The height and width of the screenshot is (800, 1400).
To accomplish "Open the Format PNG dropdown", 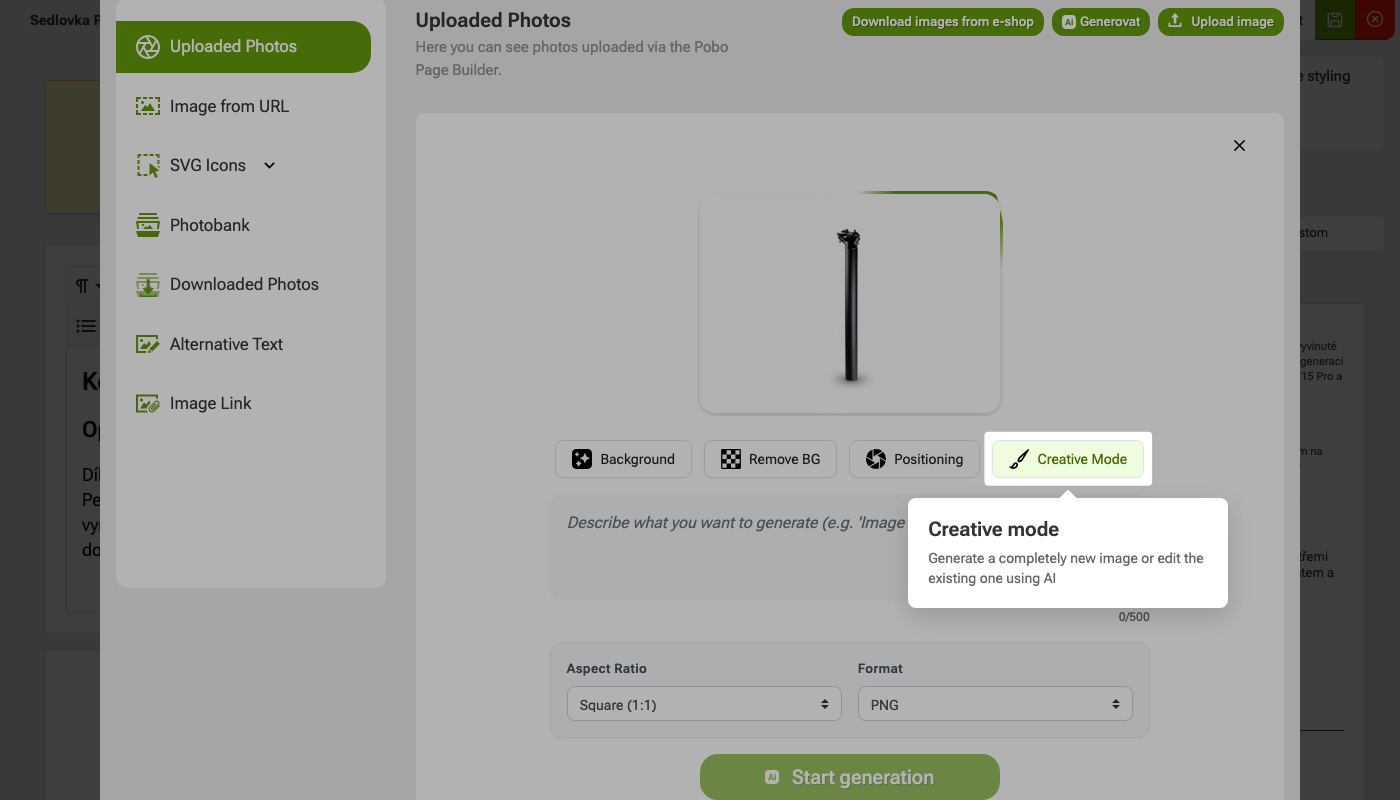I will 995,704.
